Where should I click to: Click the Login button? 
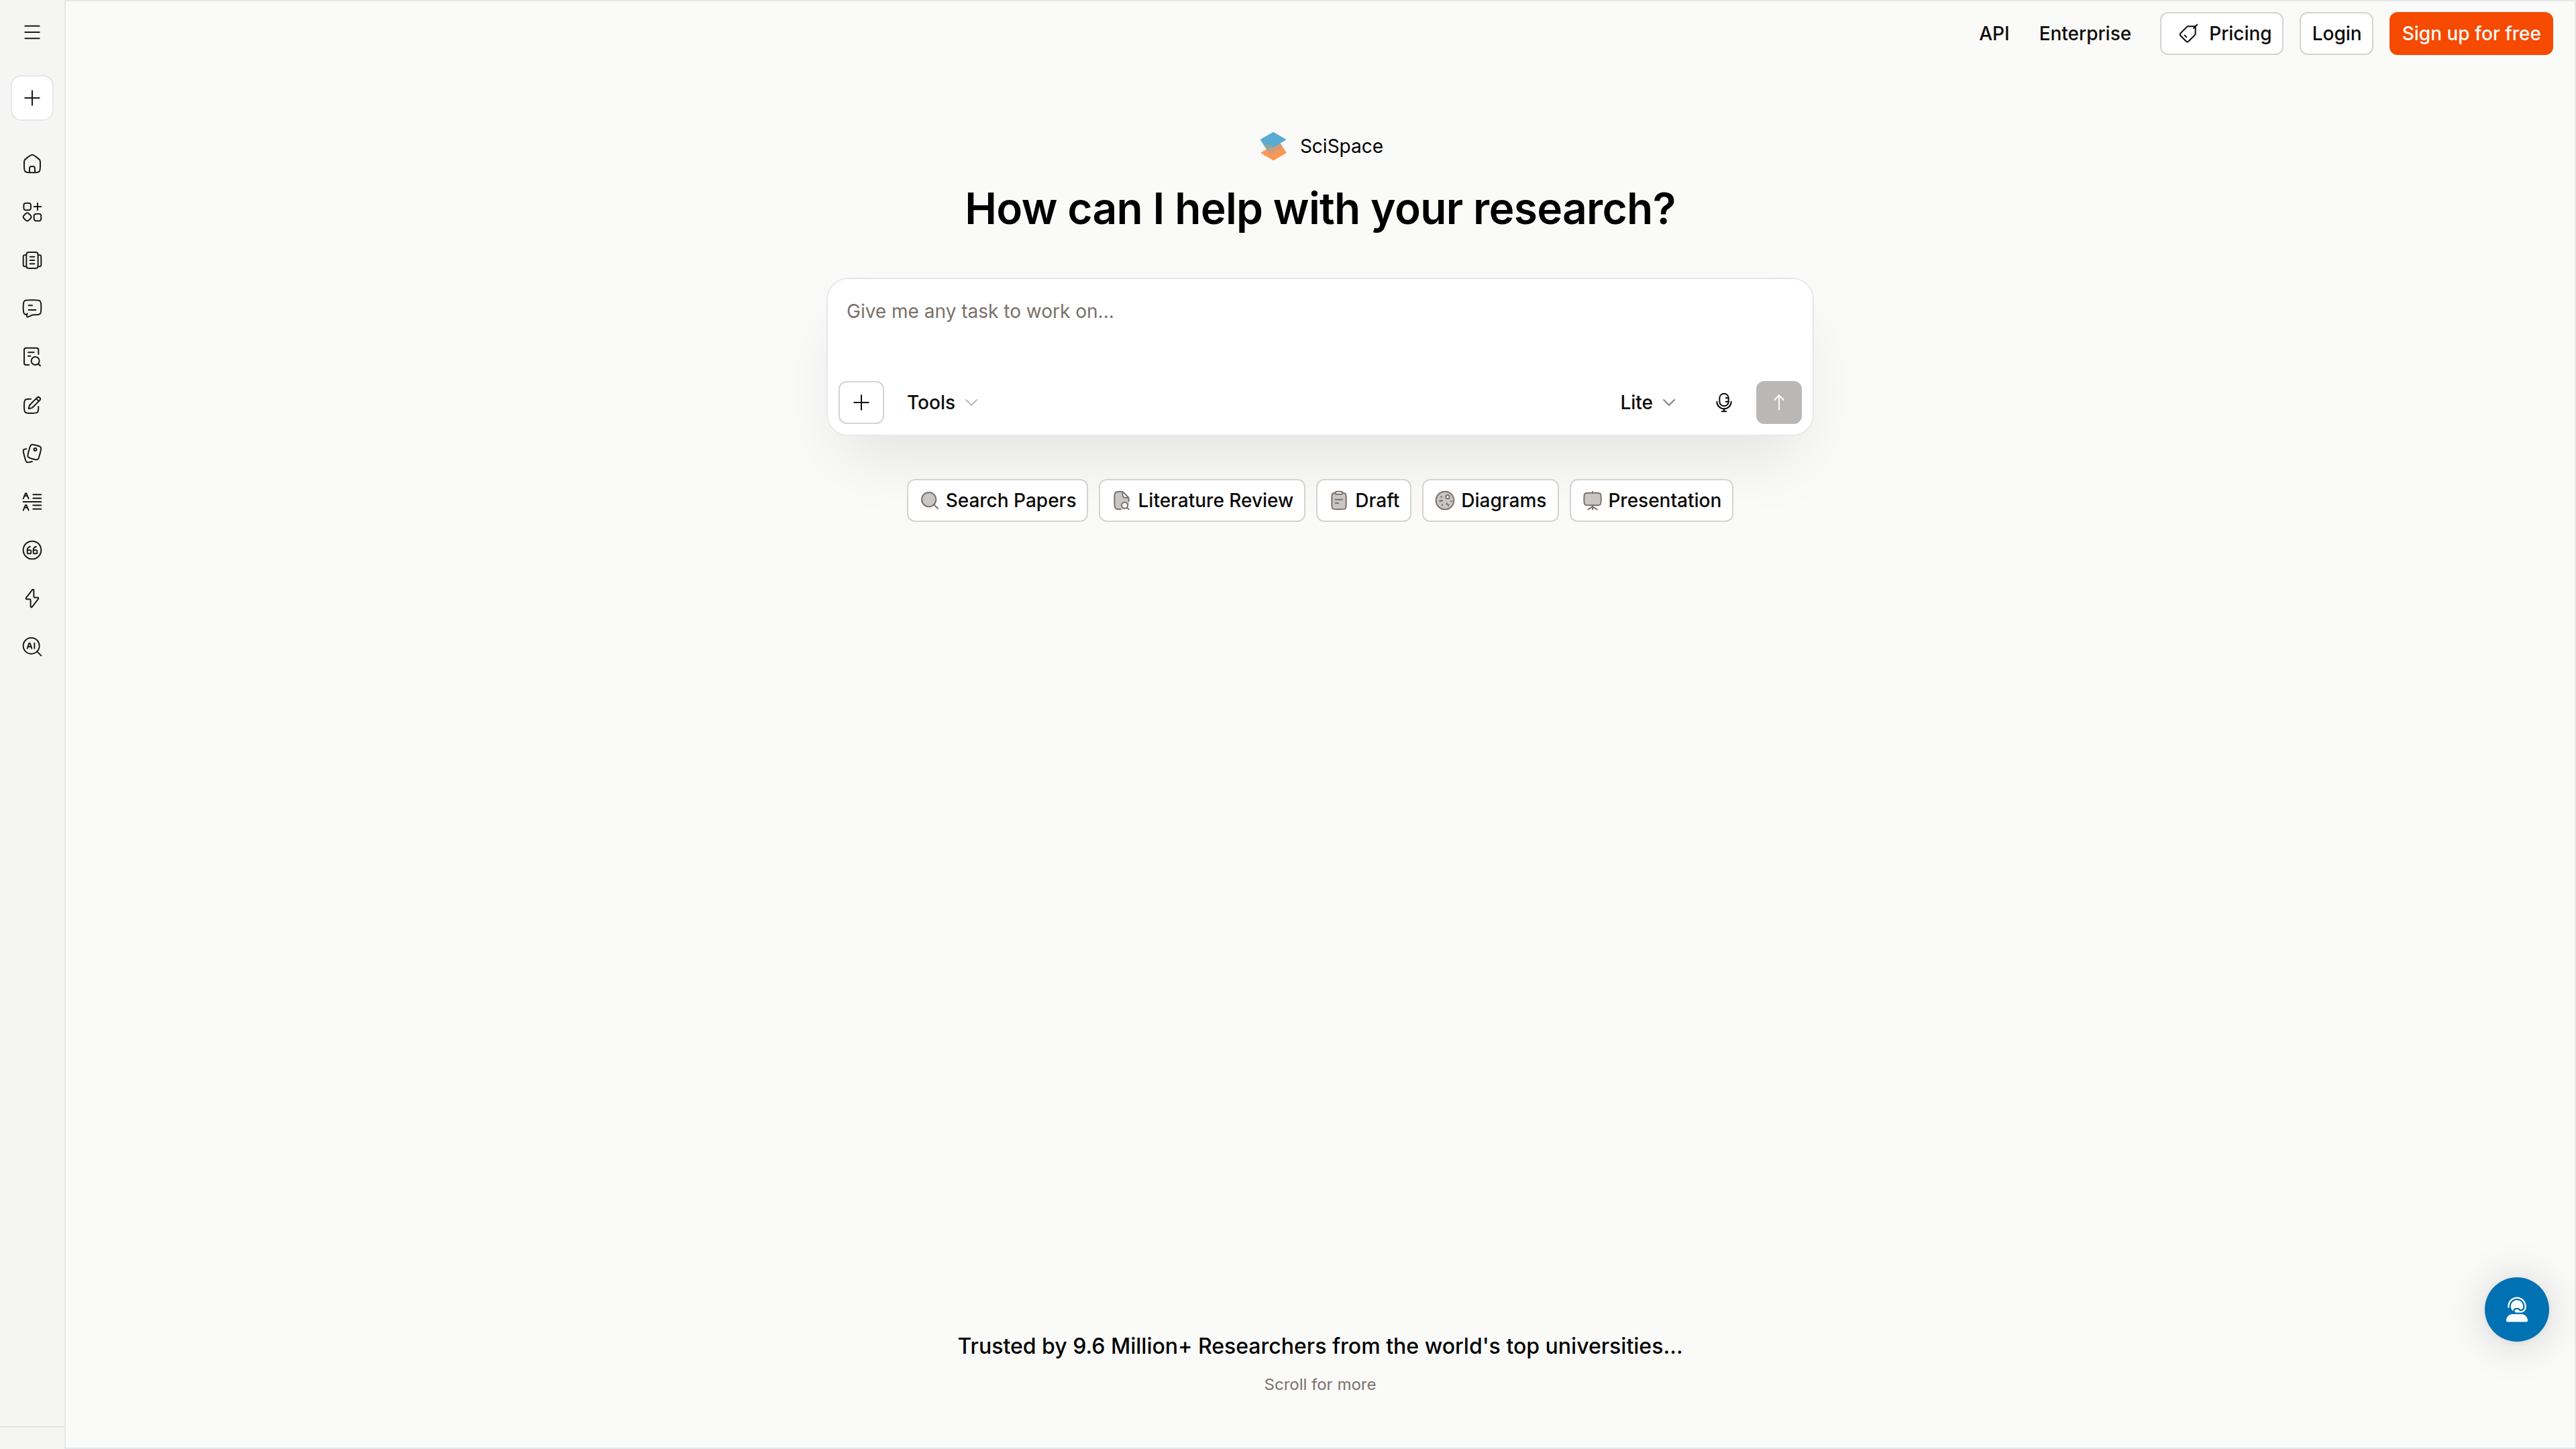[x=2336, y=33]
